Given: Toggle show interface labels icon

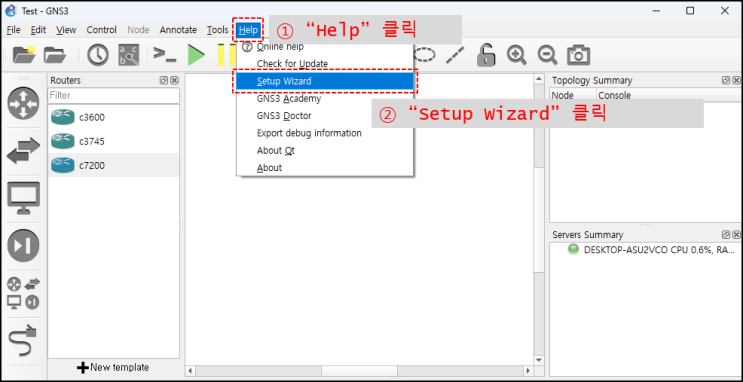Looking at the screenshot, I should pyautogui.click(x=129, y=55).
